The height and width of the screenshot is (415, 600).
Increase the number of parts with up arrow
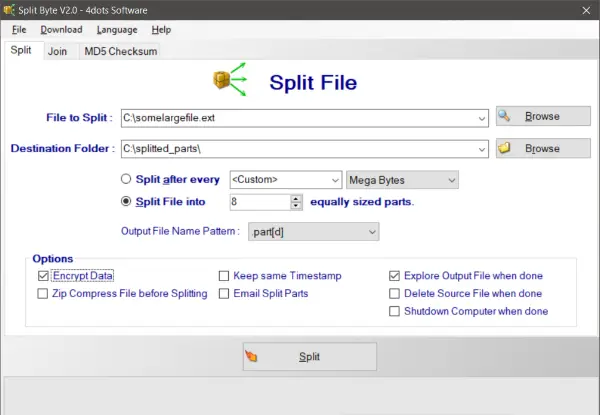click(296, 198)
